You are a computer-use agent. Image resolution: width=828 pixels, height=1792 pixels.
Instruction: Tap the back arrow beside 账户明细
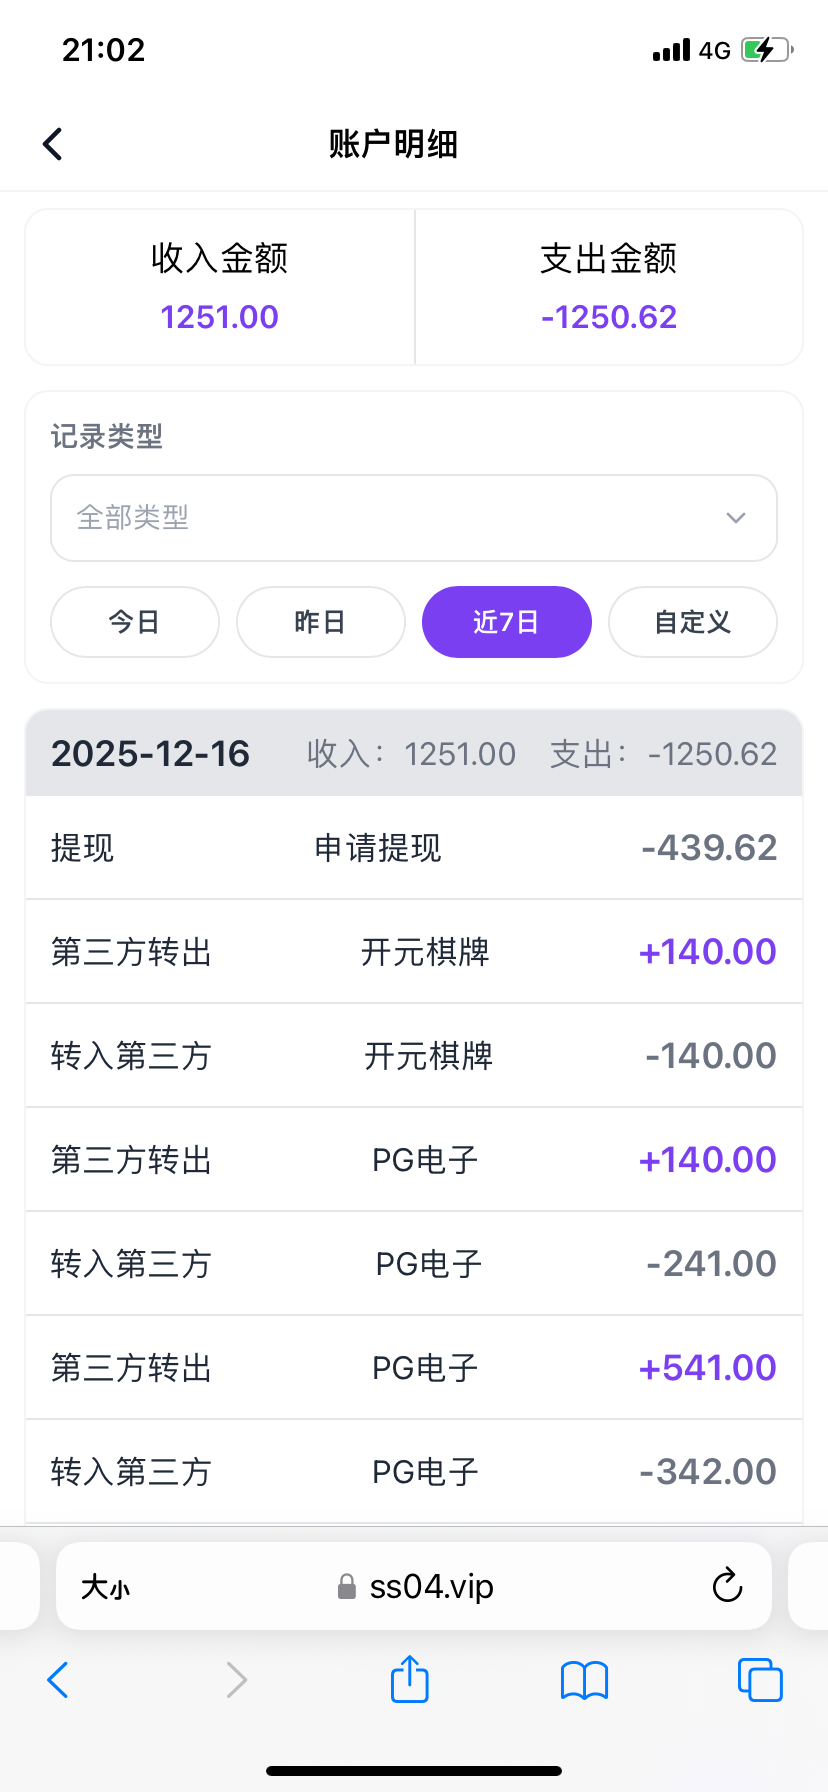tap(53, 144)
